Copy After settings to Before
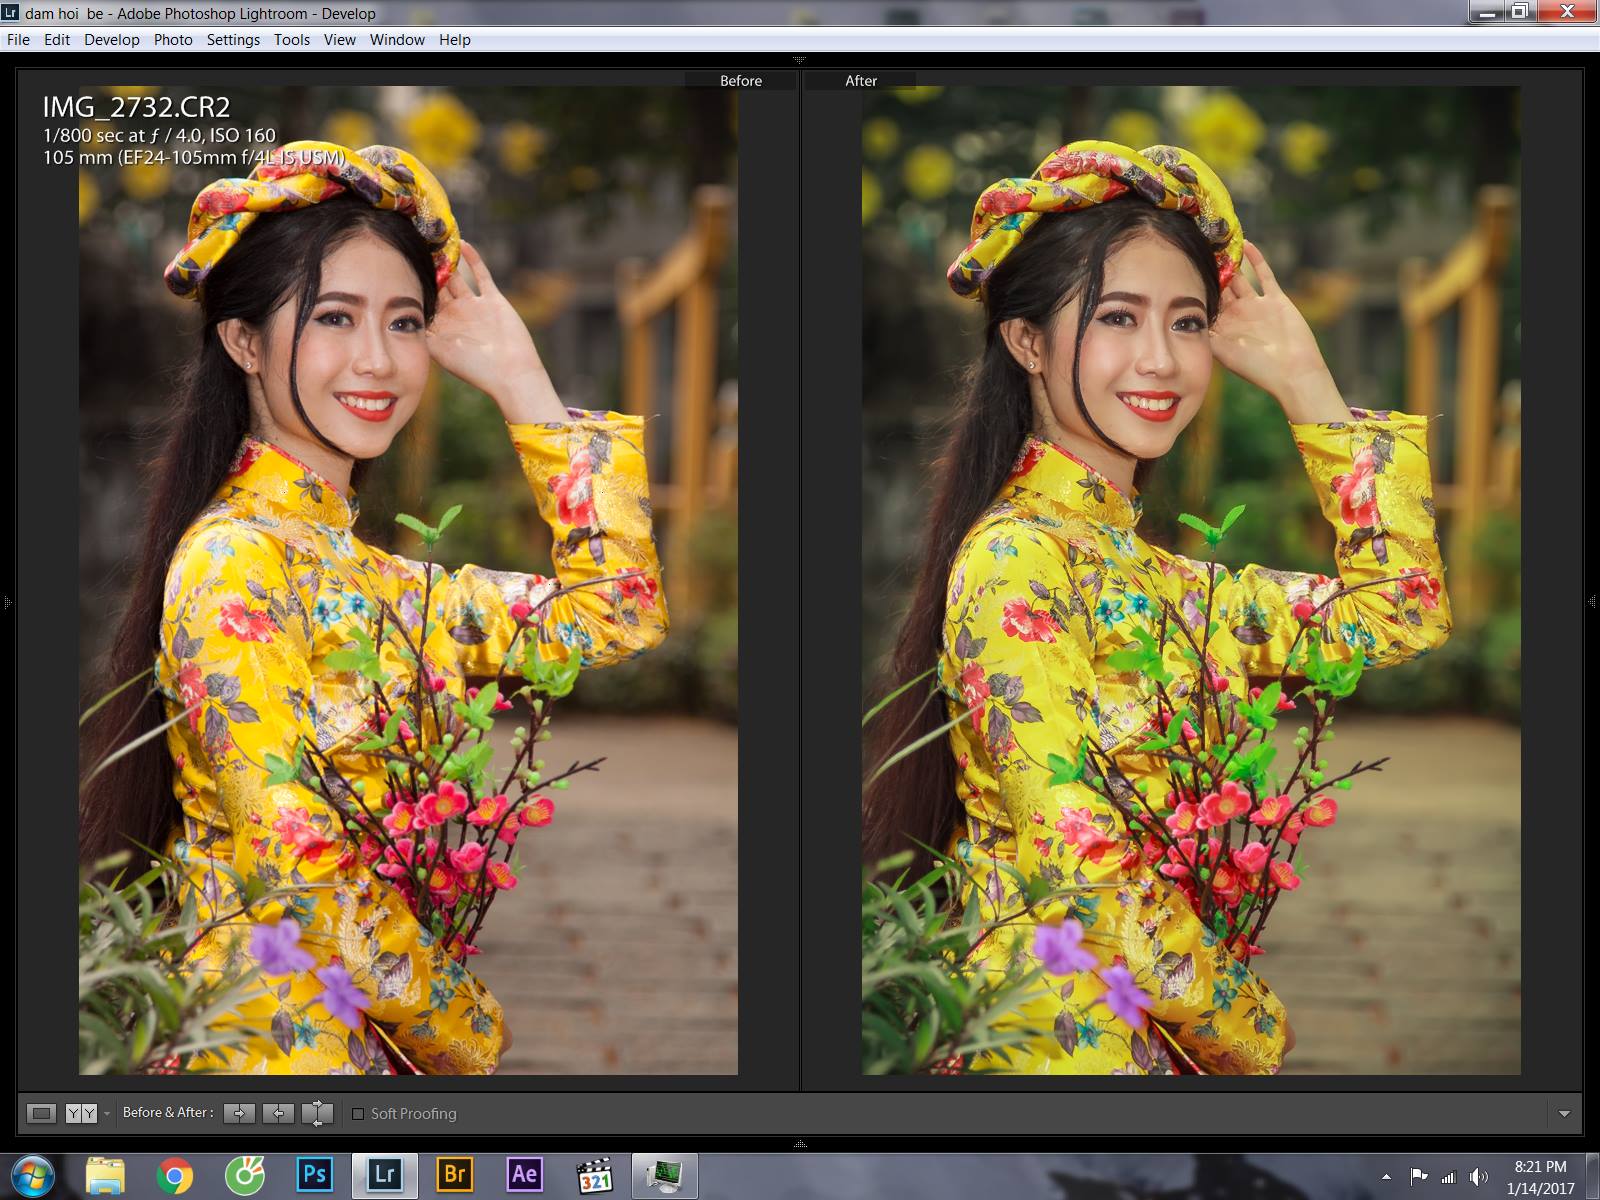 [x=278, y=1113]
